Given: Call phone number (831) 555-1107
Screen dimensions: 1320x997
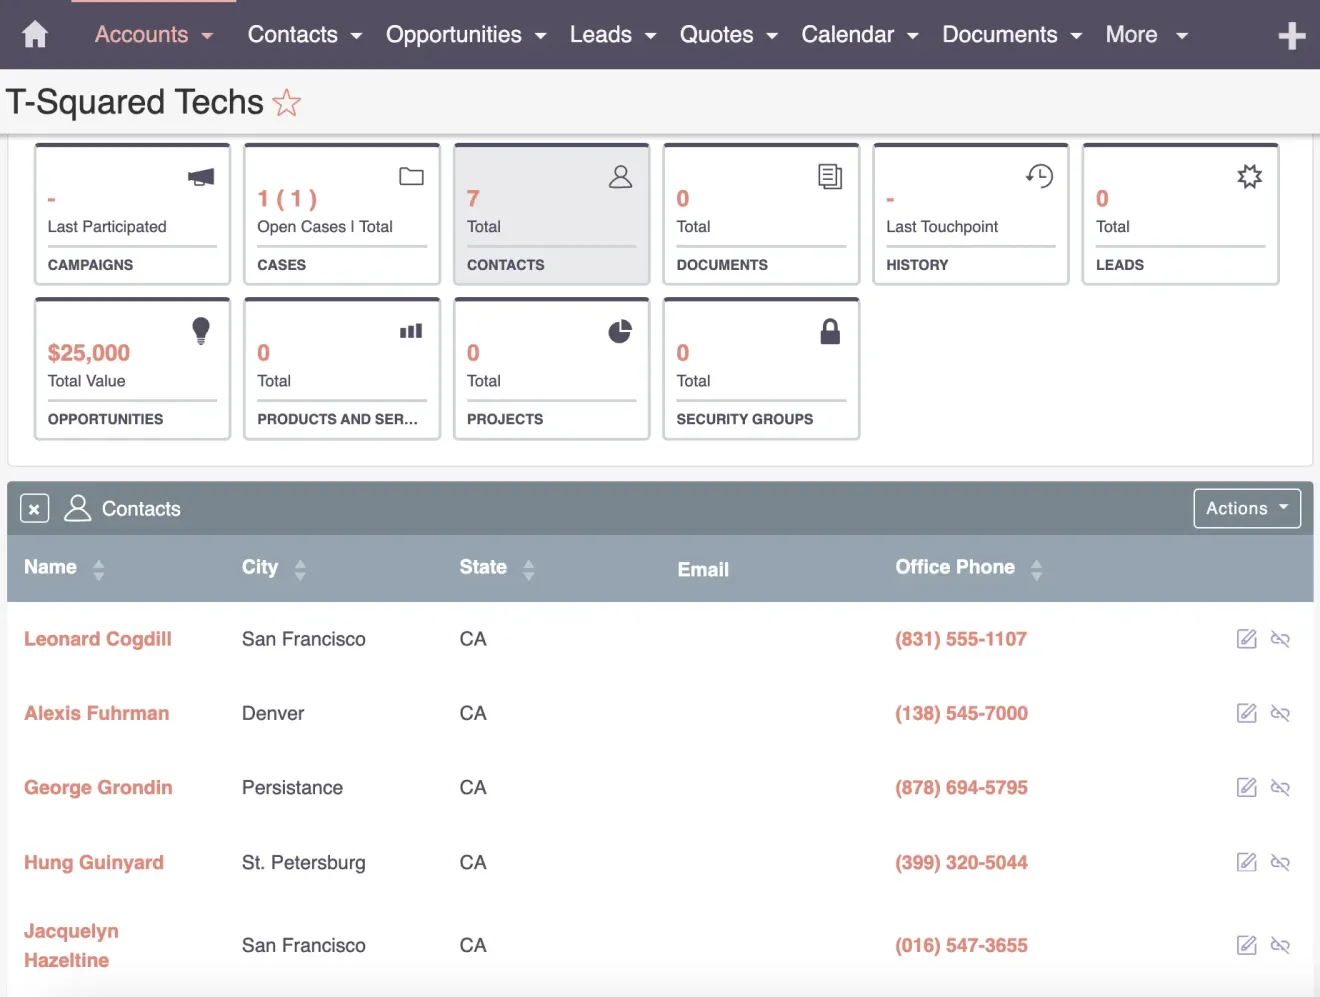Looking at the screenshot, I should pos(961,638).
